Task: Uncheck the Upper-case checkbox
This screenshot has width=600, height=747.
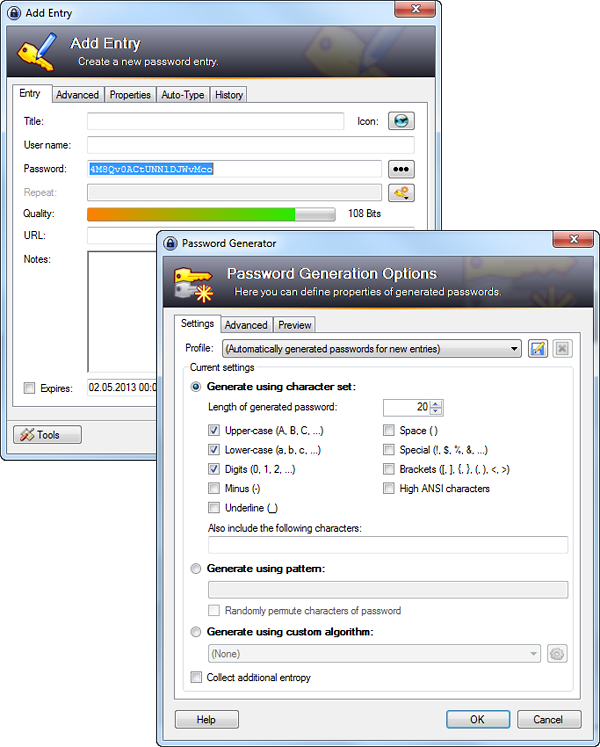Action: click(x=214, y=431)
